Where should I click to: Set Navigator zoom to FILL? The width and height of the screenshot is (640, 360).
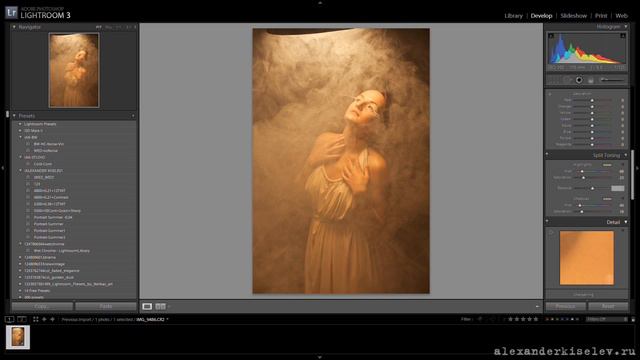[x=108, y=27]
